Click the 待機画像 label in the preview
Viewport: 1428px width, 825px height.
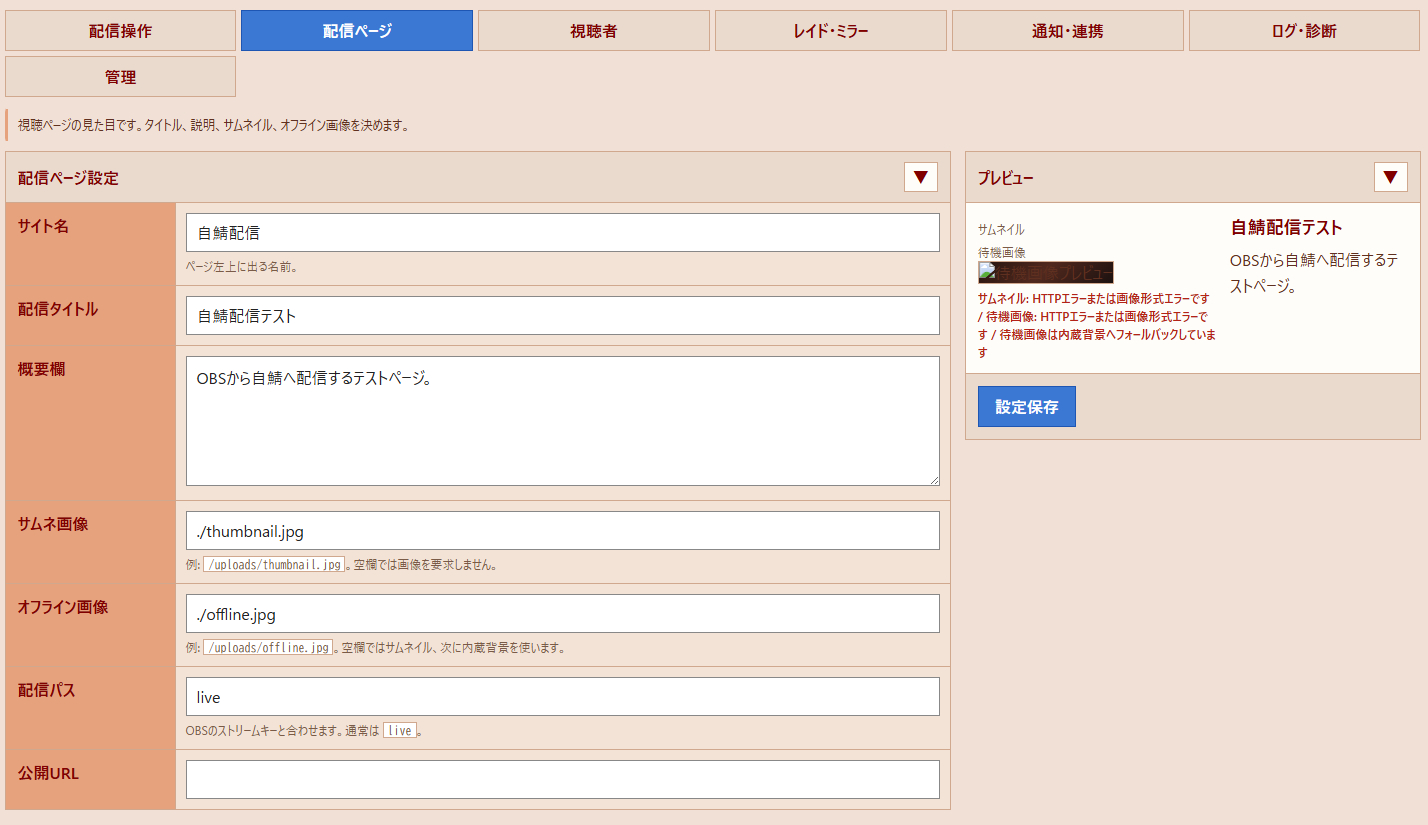click(x=1001, y=253)
